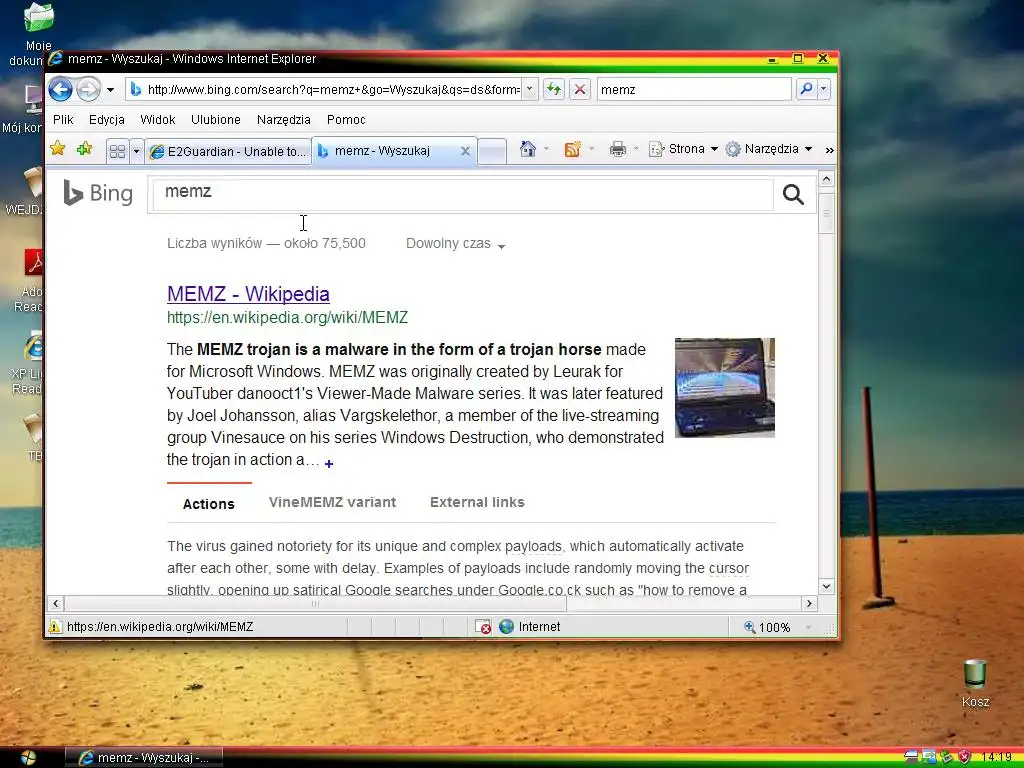
Task: Print the page with printer icon
Action: coord(617,150)
